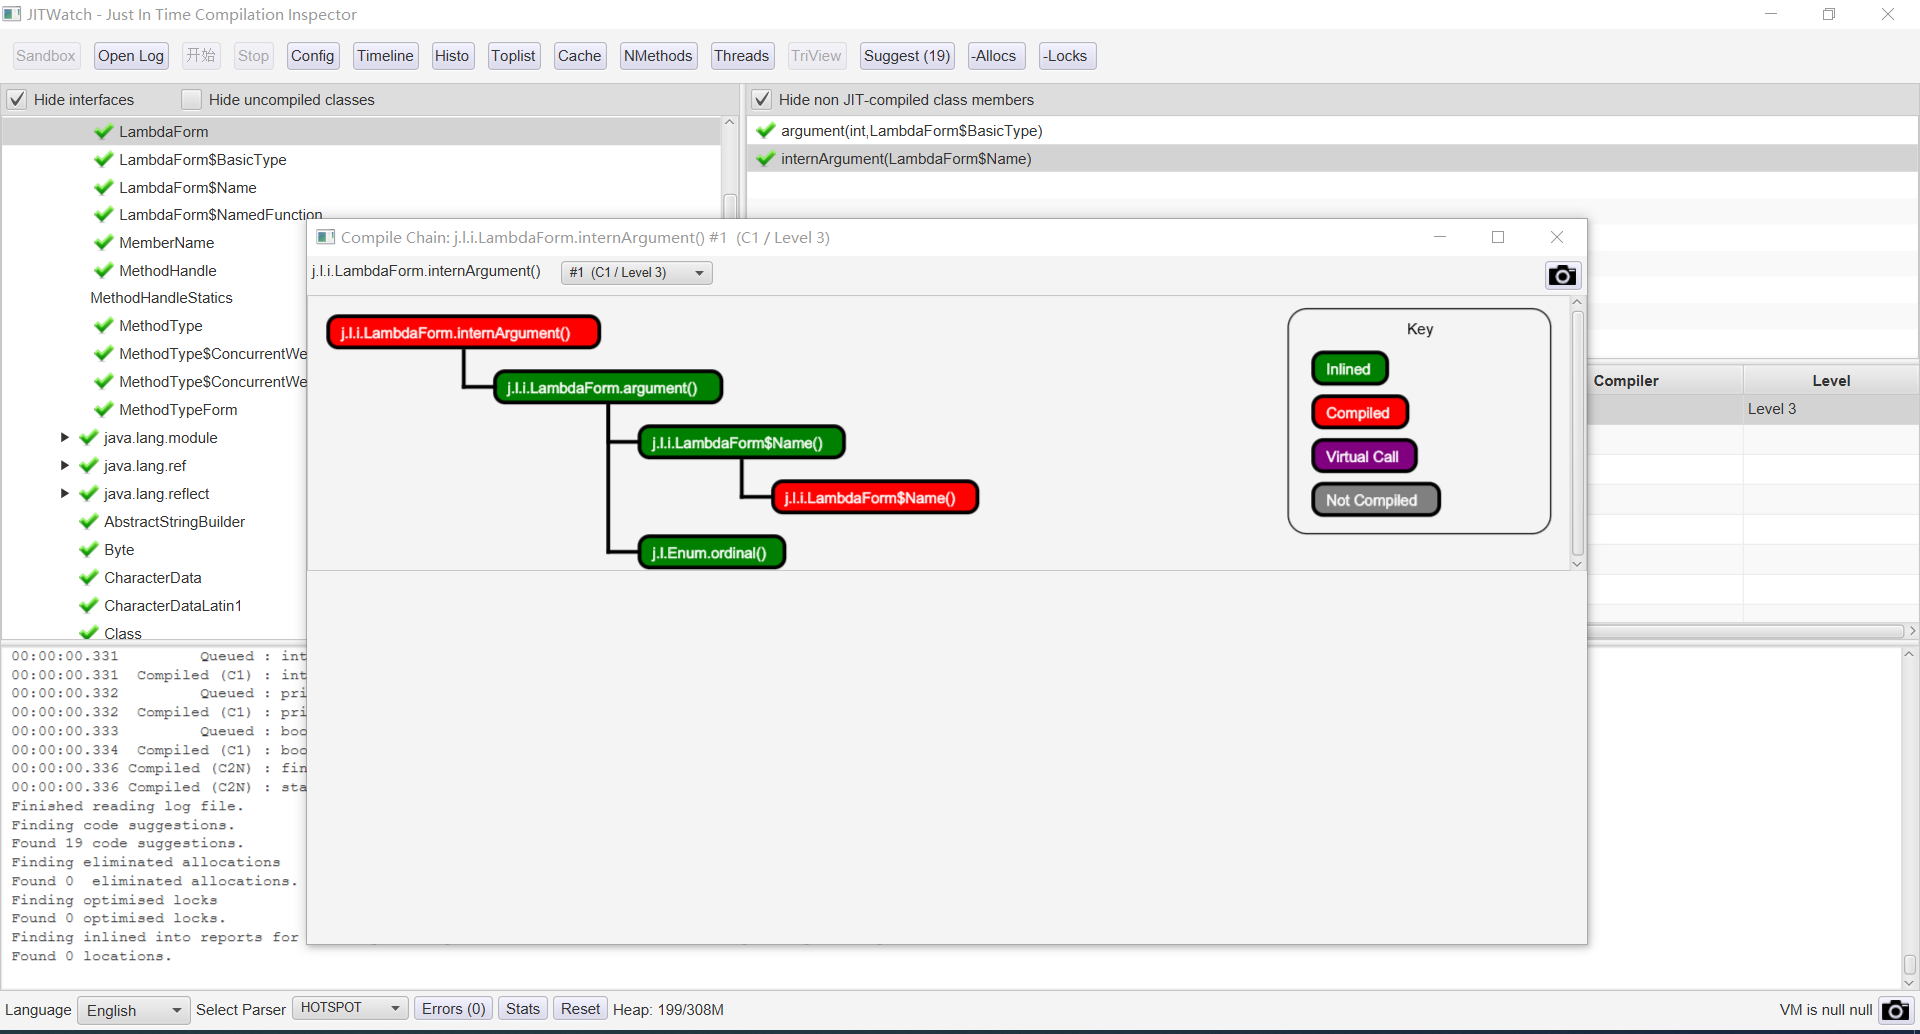Open the Language dropdown set to English
Viewport: 1920px width, 1034px height.
[x=134, y=1010]
